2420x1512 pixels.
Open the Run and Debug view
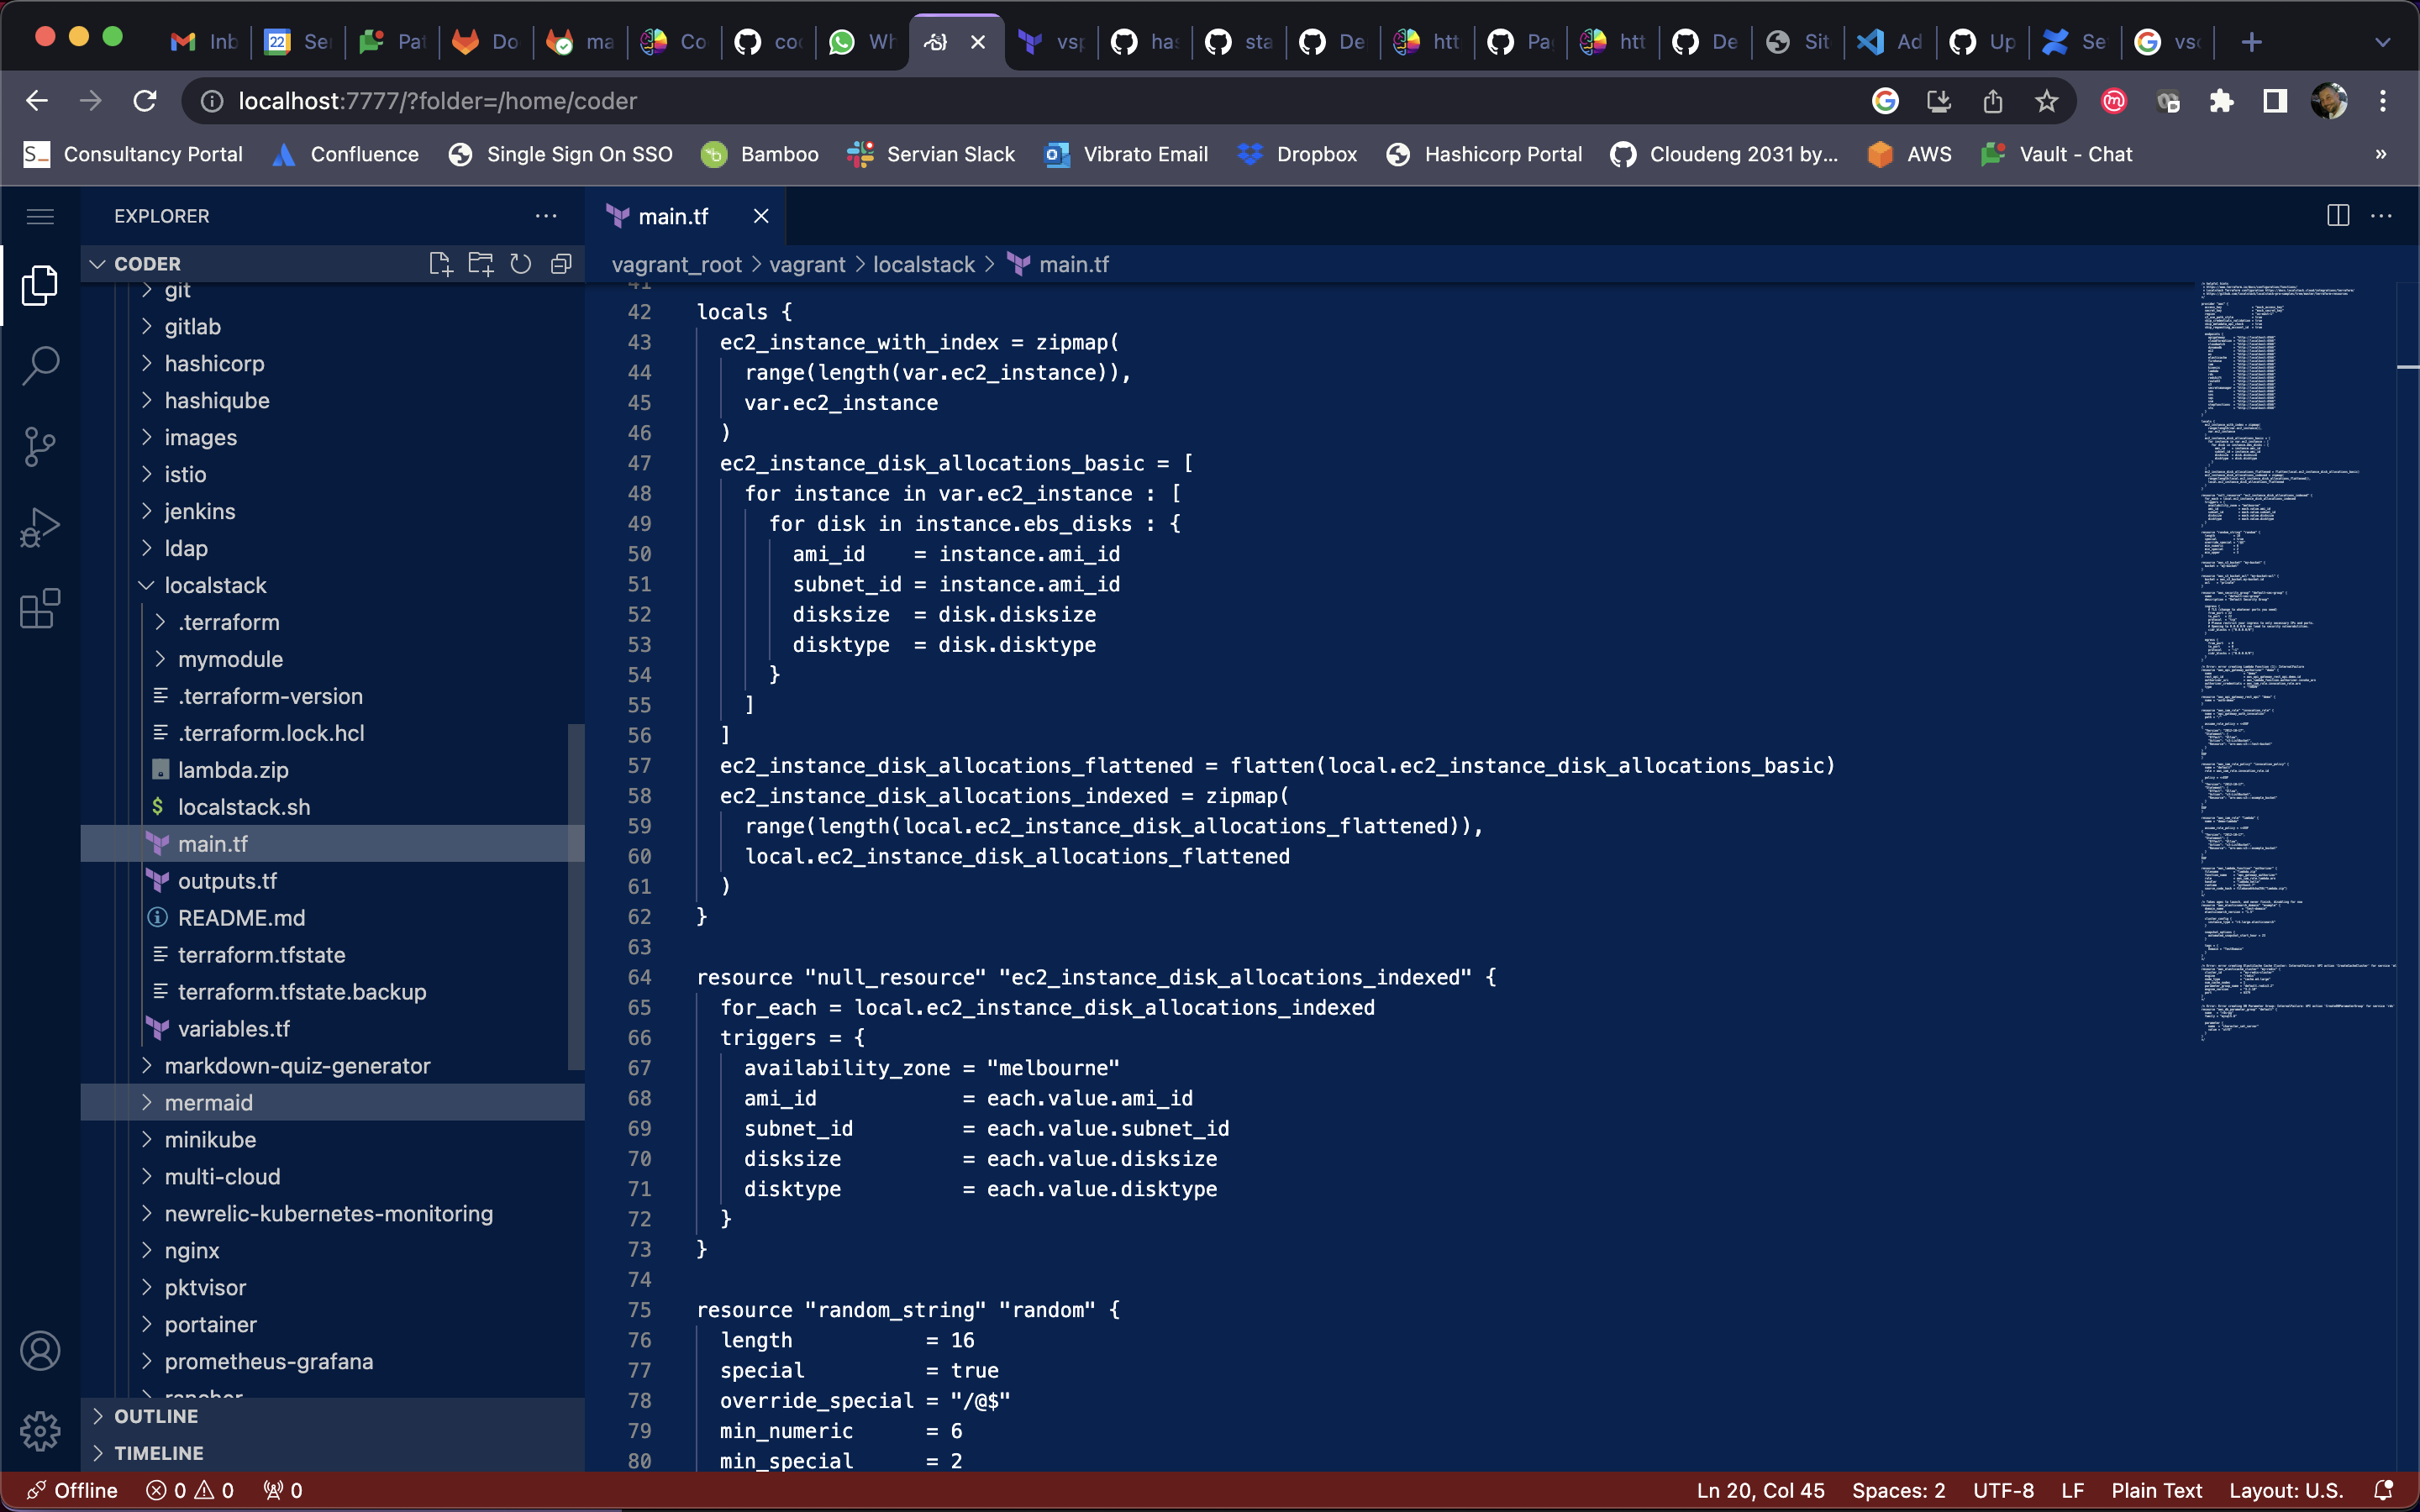(x=40, y=526)
